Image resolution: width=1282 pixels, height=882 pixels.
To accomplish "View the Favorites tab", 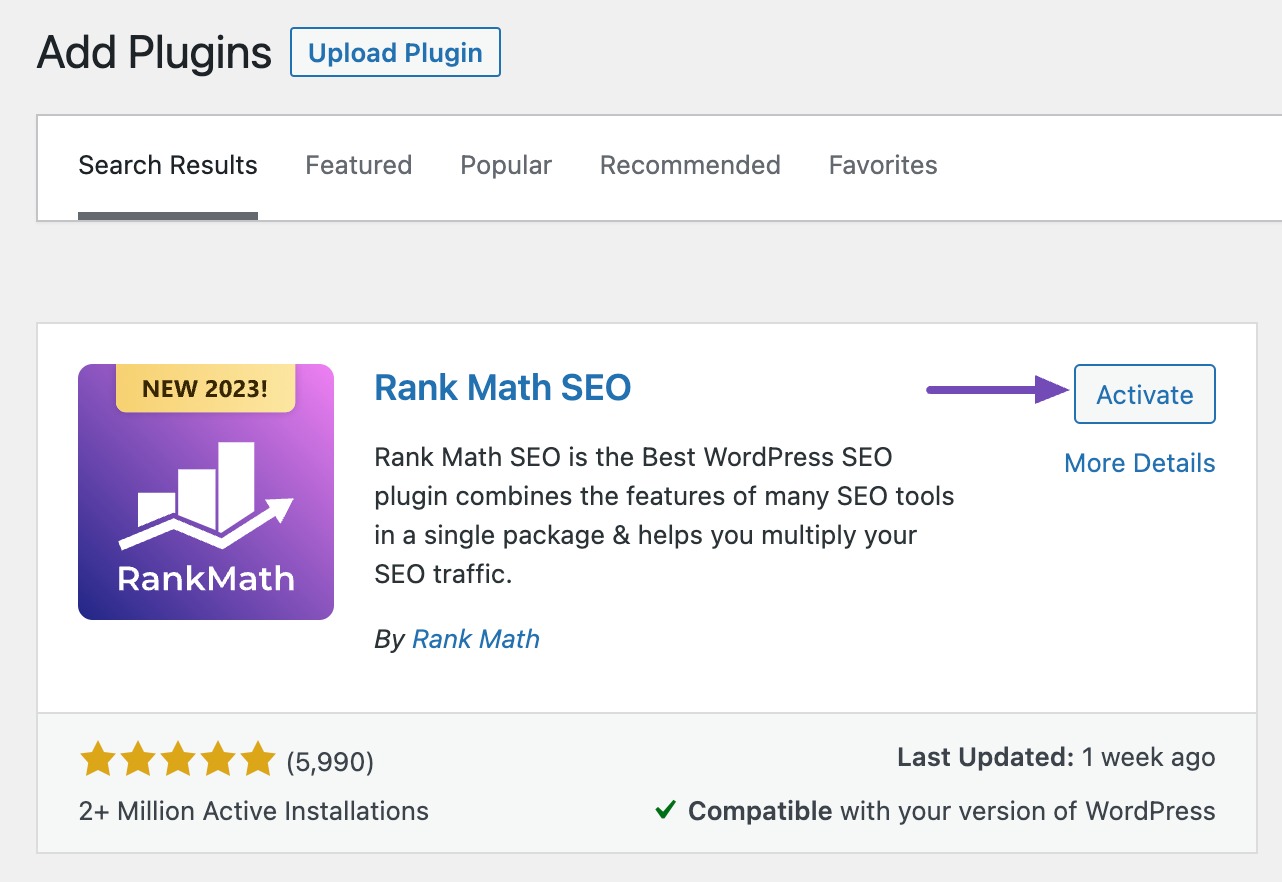I will 883,165.
